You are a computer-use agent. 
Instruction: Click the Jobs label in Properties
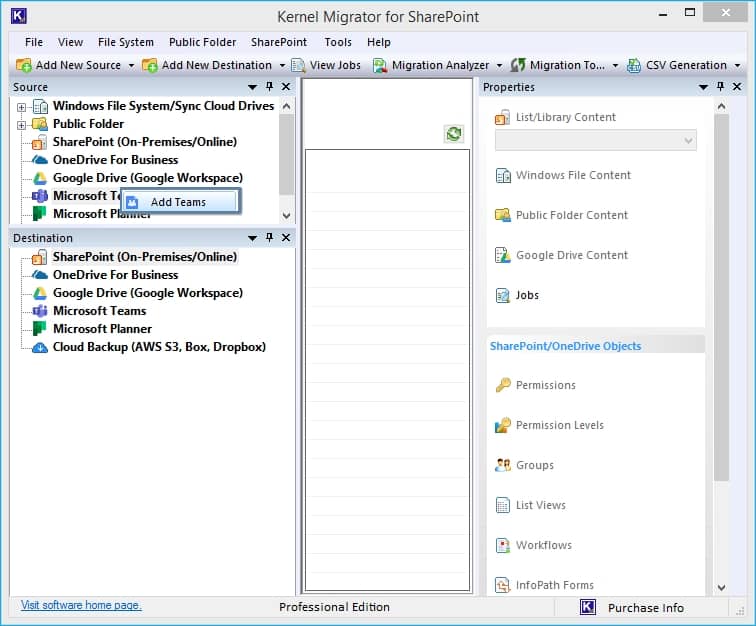(x=527, y=295)
